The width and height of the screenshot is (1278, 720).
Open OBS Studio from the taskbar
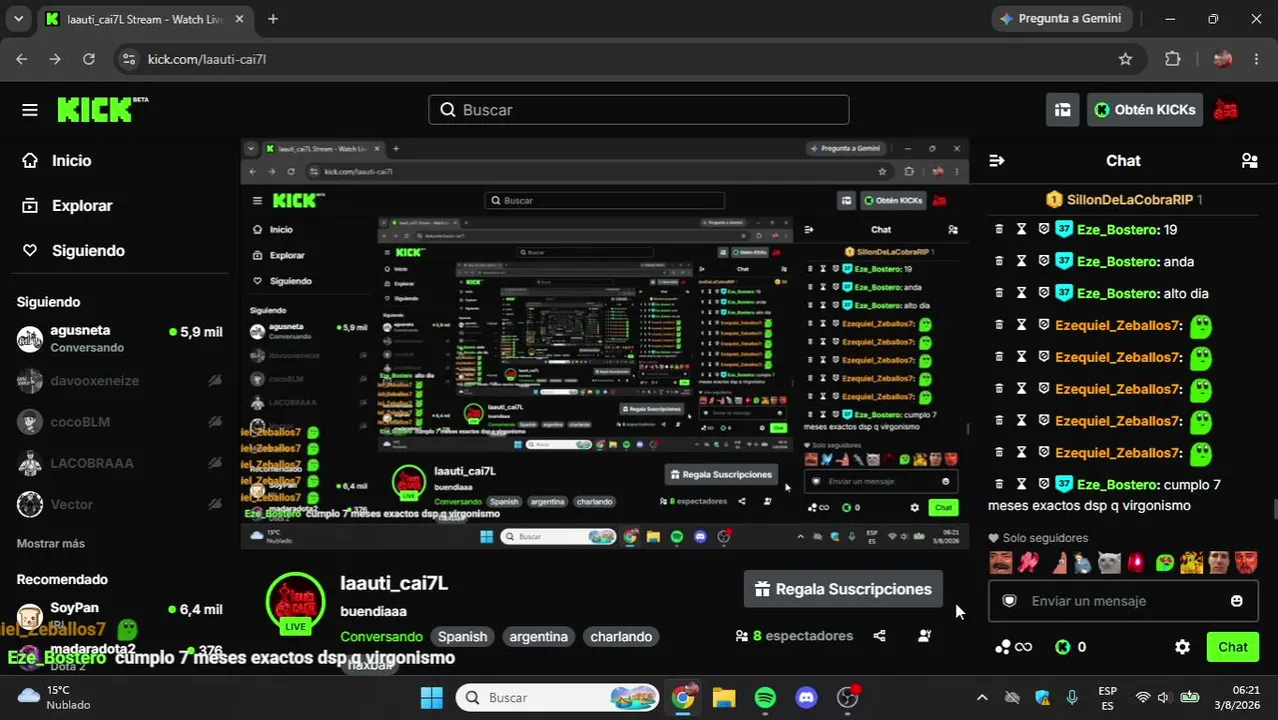tap(848, 697)
